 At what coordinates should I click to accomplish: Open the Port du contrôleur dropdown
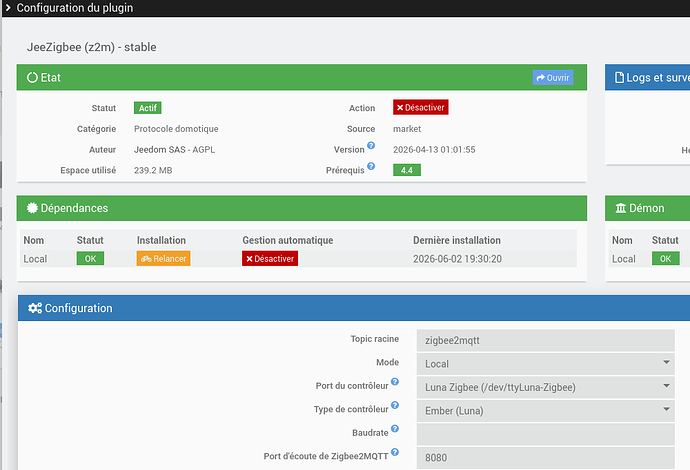(x=545, y=387)
